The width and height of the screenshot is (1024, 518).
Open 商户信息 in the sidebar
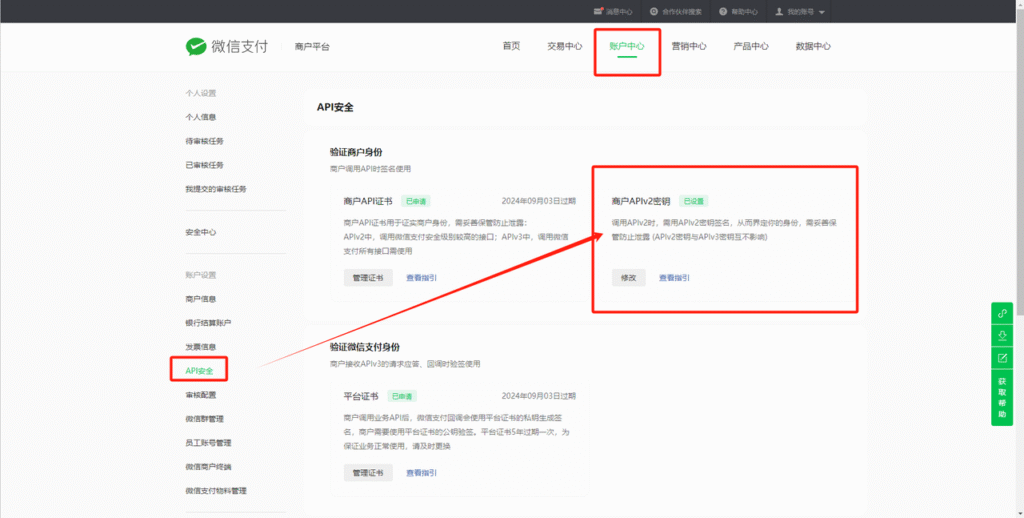coord(200,299)
